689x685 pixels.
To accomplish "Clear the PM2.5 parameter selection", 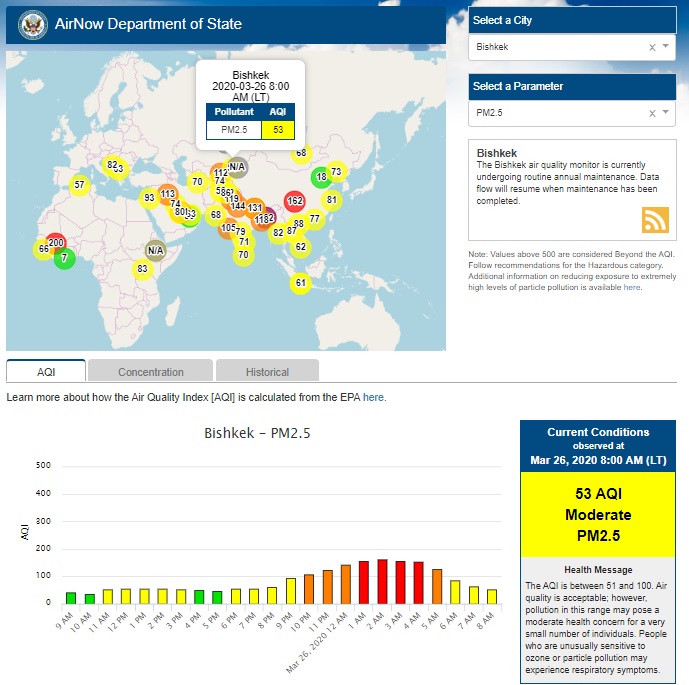I will pyautogui.click(x=652, y=113).
